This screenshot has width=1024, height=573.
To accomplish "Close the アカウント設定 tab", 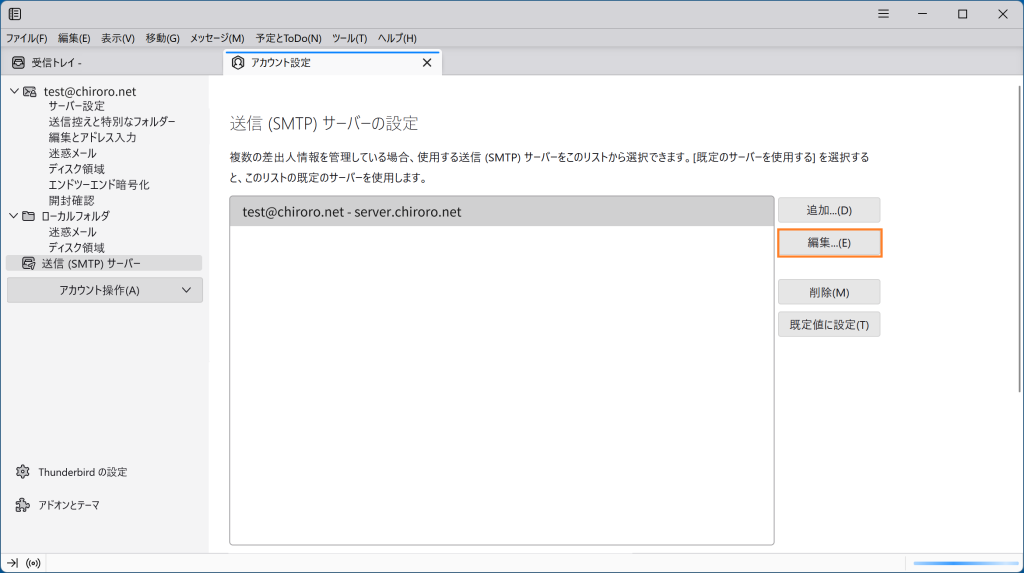I will tap(427, 63).
